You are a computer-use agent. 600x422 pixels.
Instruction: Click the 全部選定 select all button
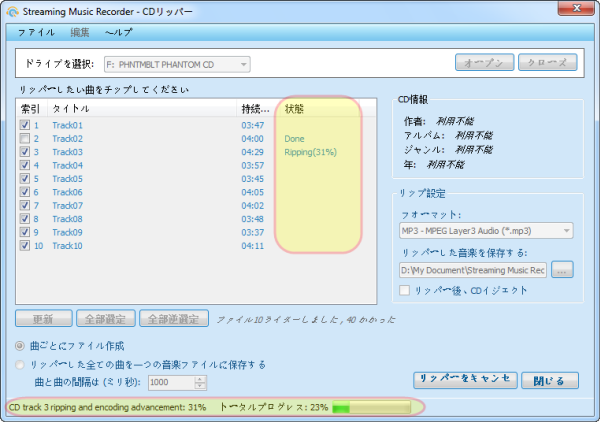tap(106, 318)
